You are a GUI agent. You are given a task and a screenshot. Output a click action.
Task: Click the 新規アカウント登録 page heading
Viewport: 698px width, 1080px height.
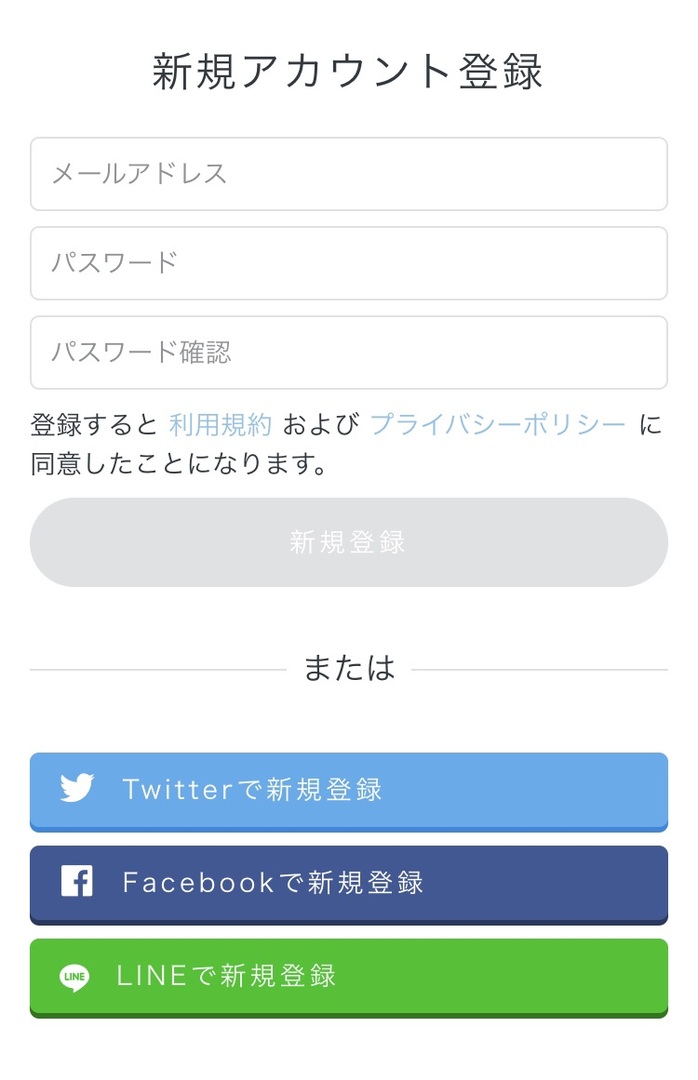(348, 72)
